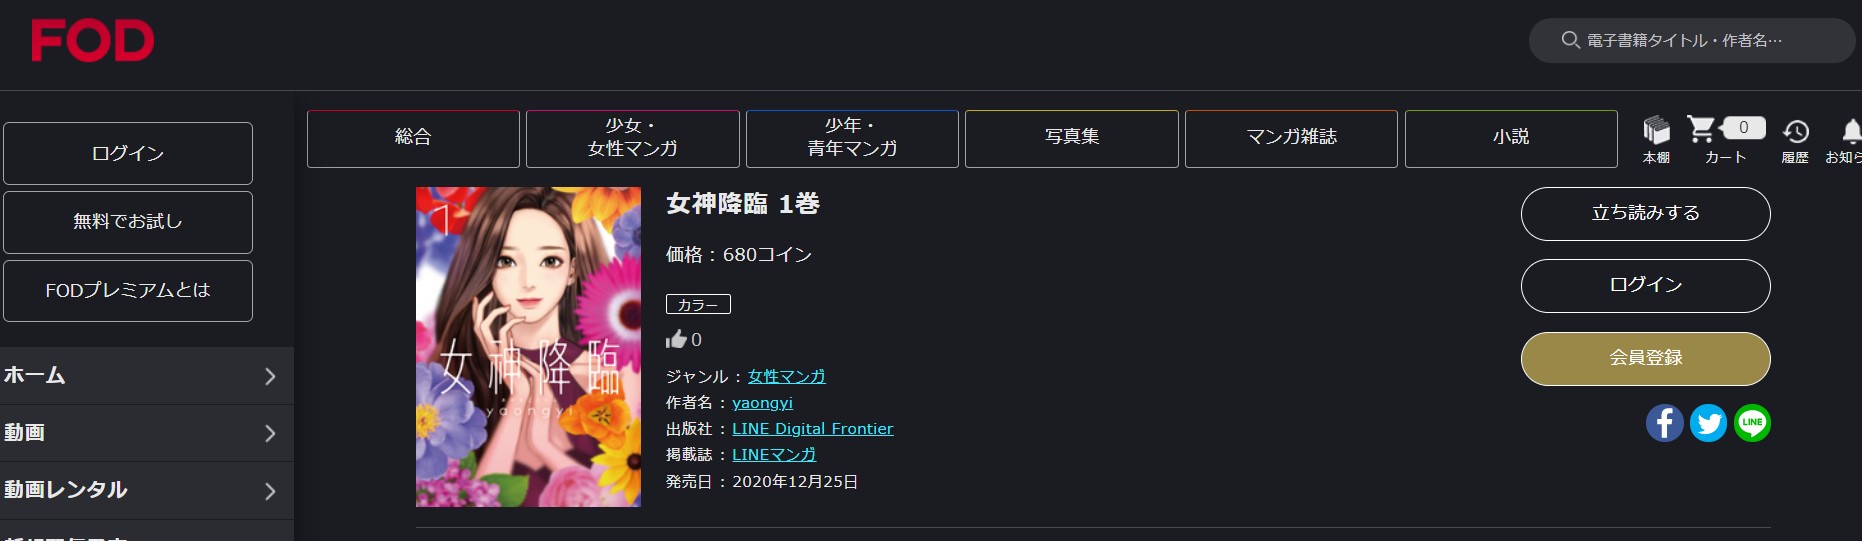Open the yaongyi author link
The height and width of the screenshot is (541, 1862).
point(762,402)
